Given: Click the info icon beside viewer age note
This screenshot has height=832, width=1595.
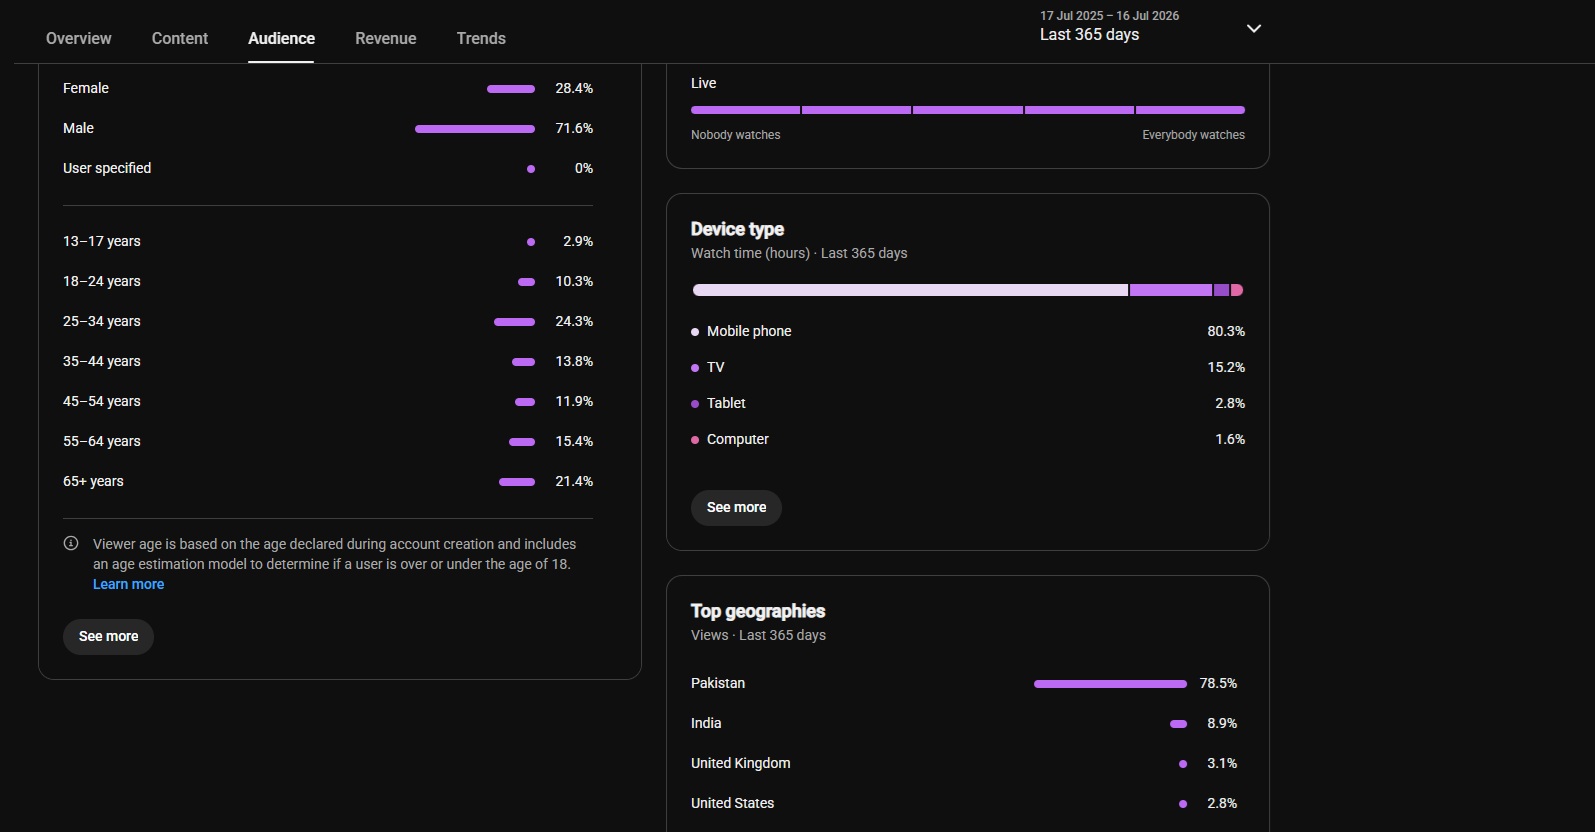Looking at the screenshot, I should click(71, 544).
